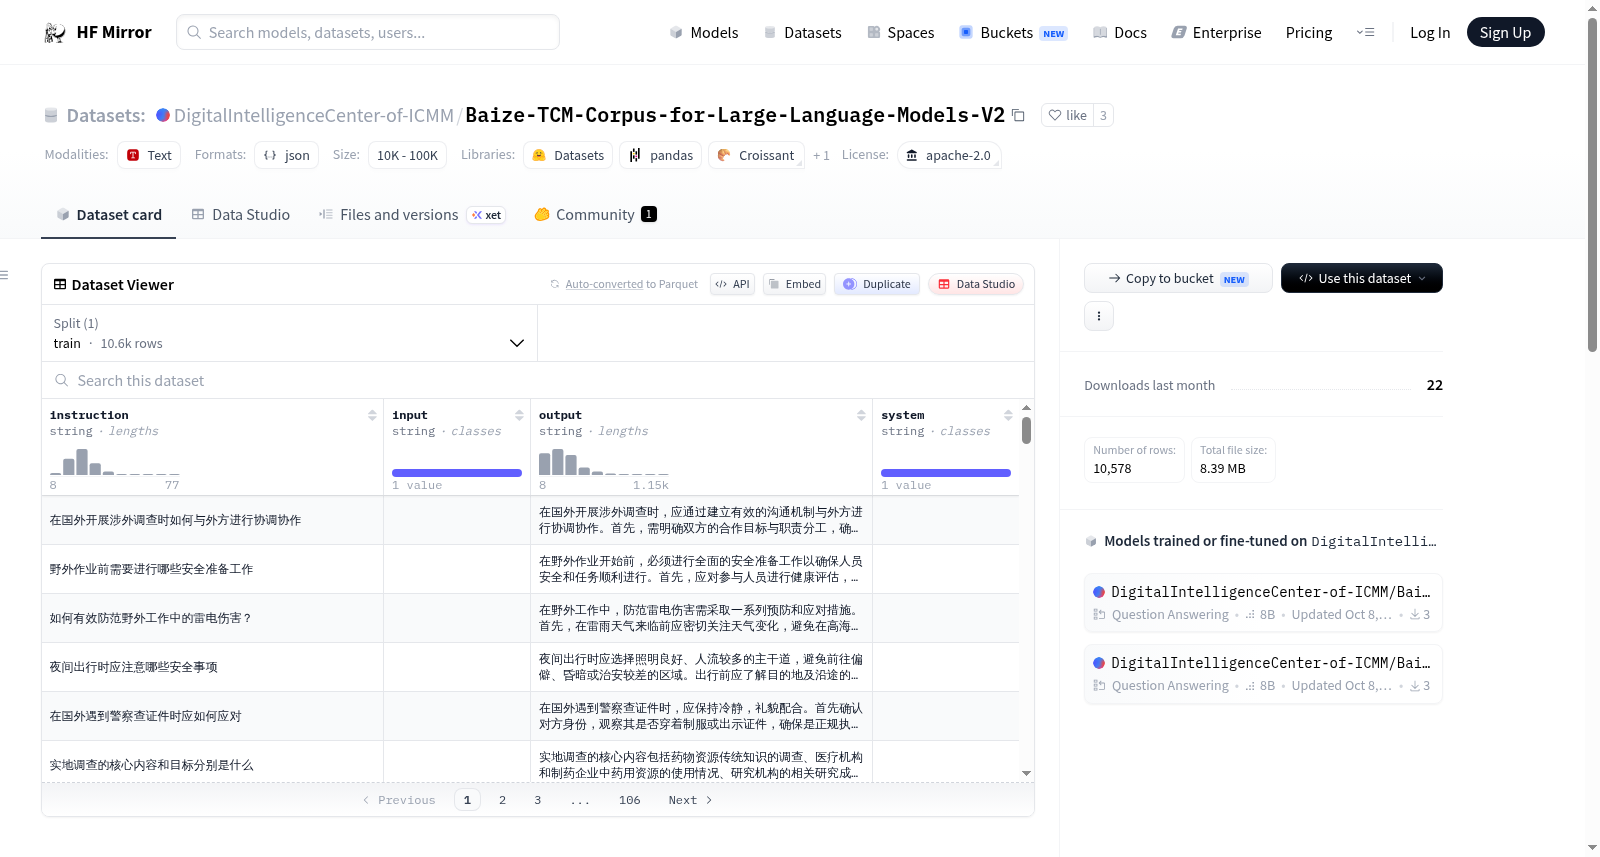The height and width of the screenshot is (857, 1600).
Task: Show the +1 more libraries
Action: pyautogui.click(x=821, y=155)
